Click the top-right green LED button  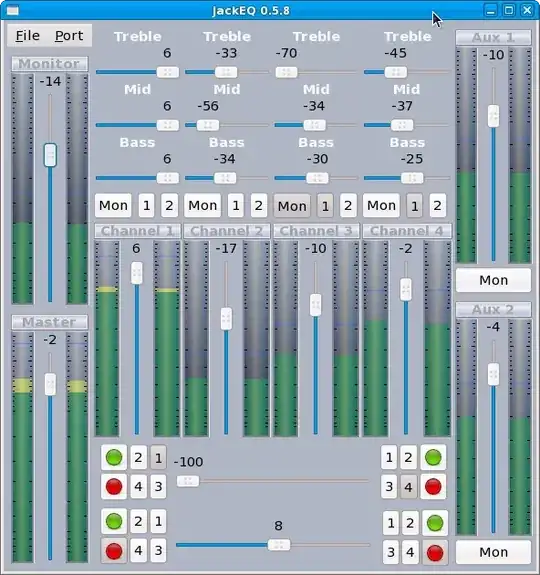(x=433, y=457)
